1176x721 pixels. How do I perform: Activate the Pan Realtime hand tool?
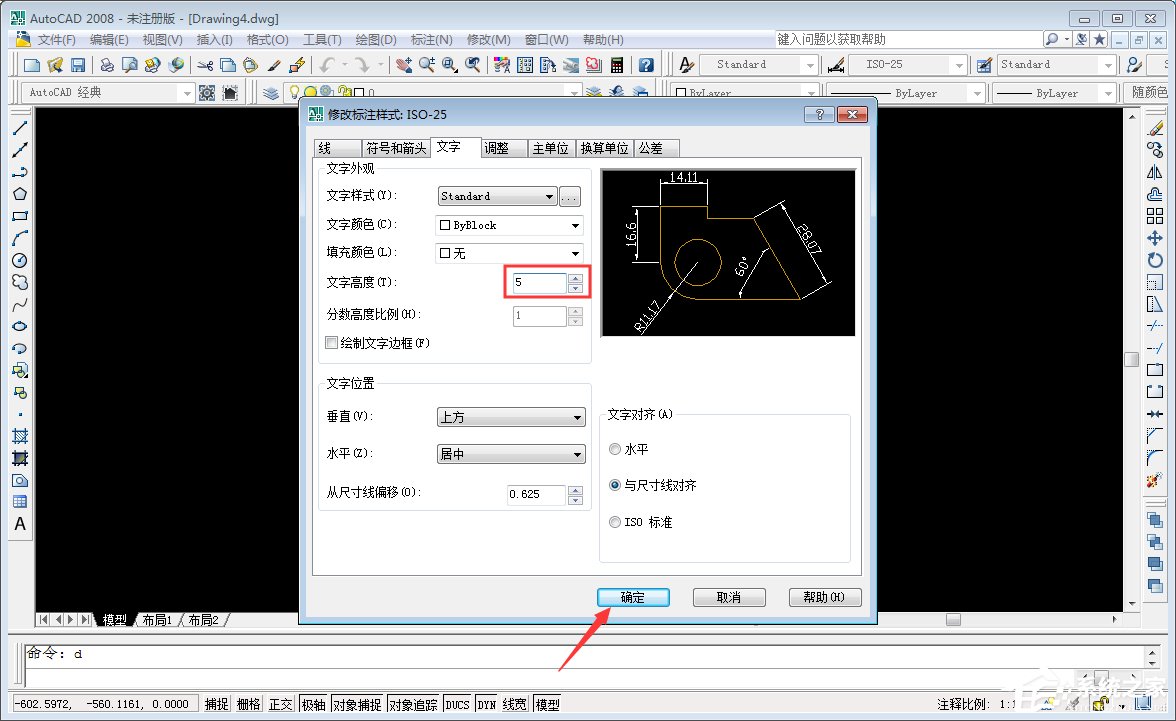tap(402, 63)
